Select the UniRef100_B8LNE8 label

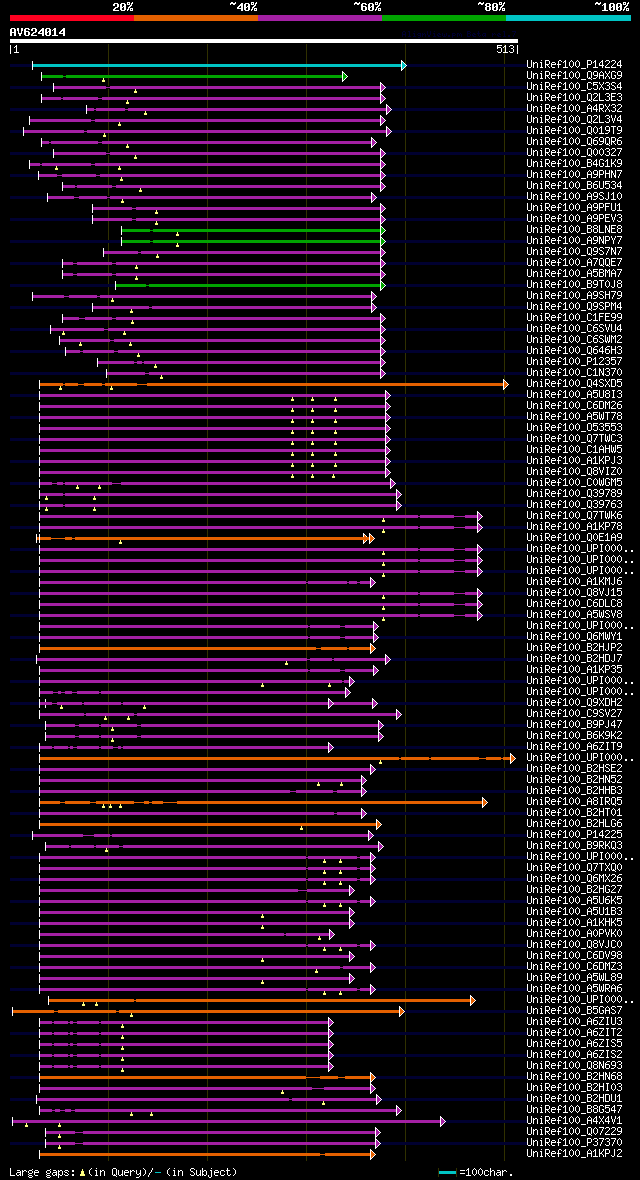574,230
